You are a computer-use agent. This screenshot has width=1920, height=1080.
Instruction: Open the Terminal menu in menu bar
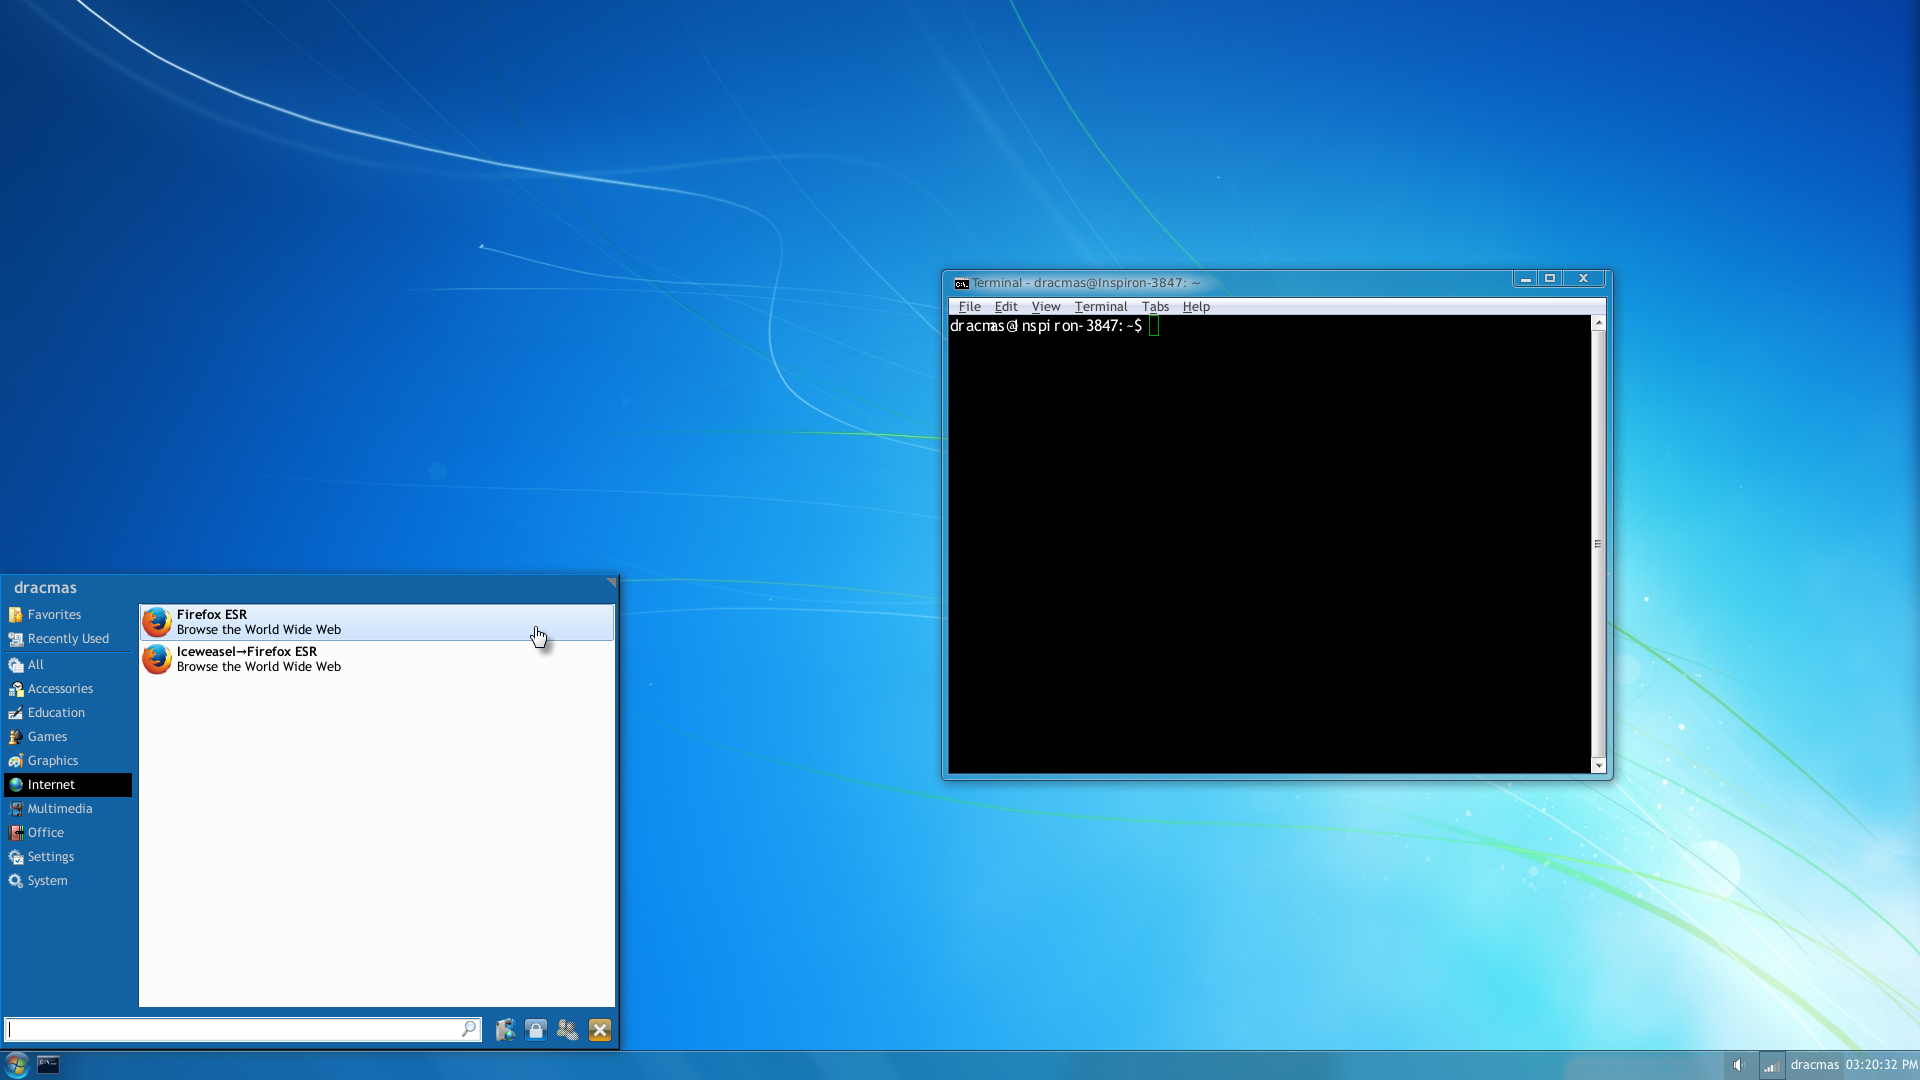point(1101,307)
